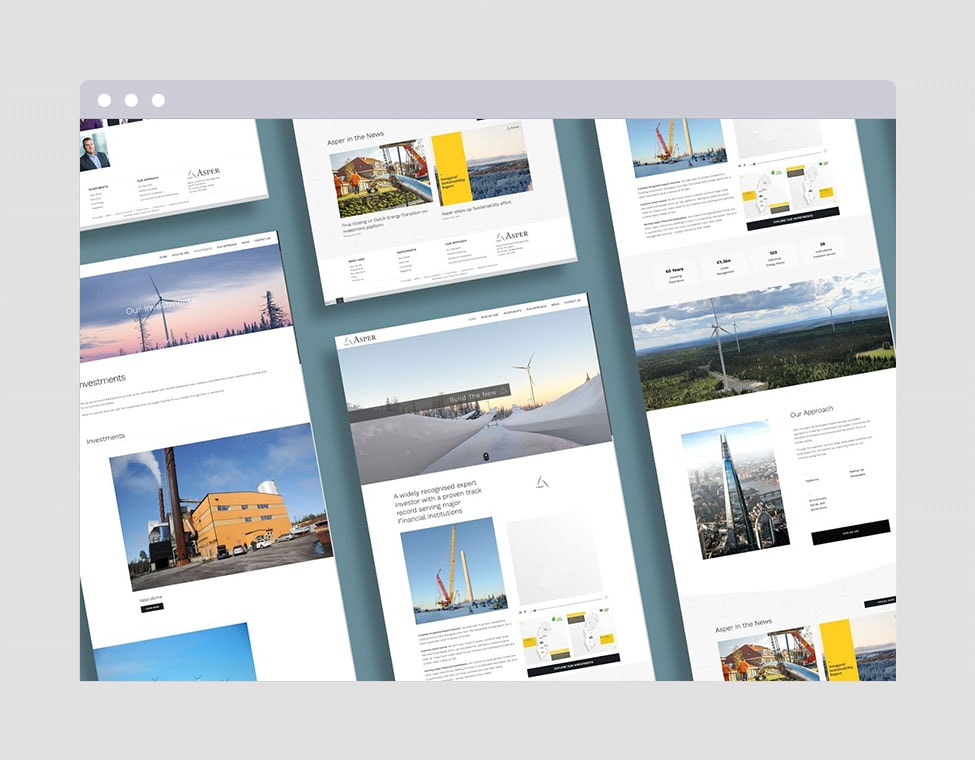Open the orange factory building photo

pos(221,507)
